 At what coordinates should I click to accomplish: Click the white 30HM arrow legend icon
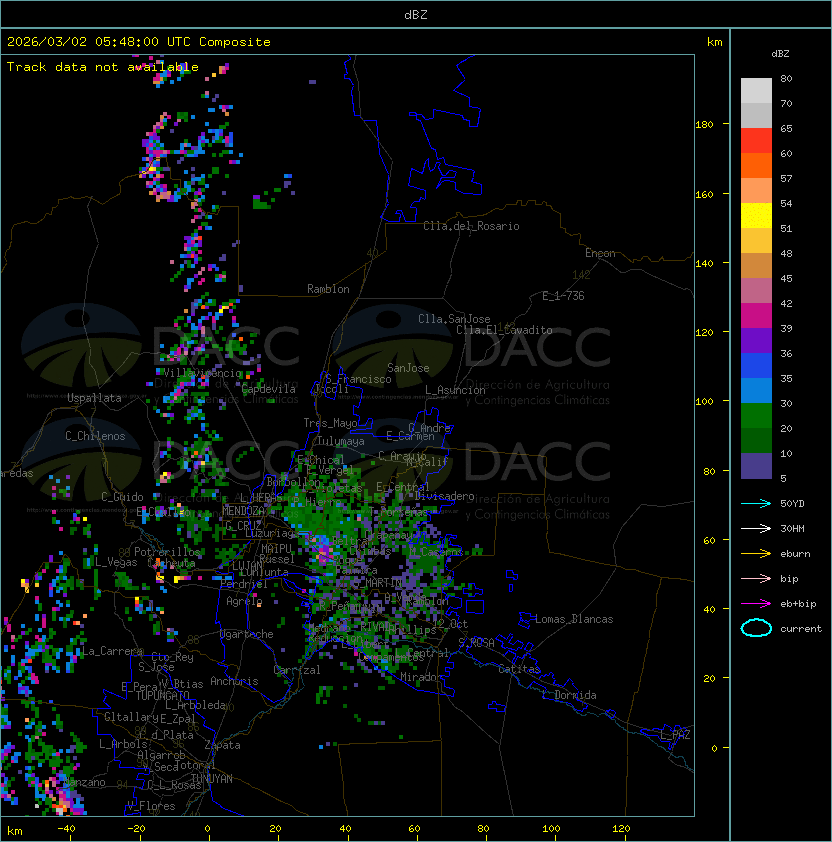(x=756, y=529)
